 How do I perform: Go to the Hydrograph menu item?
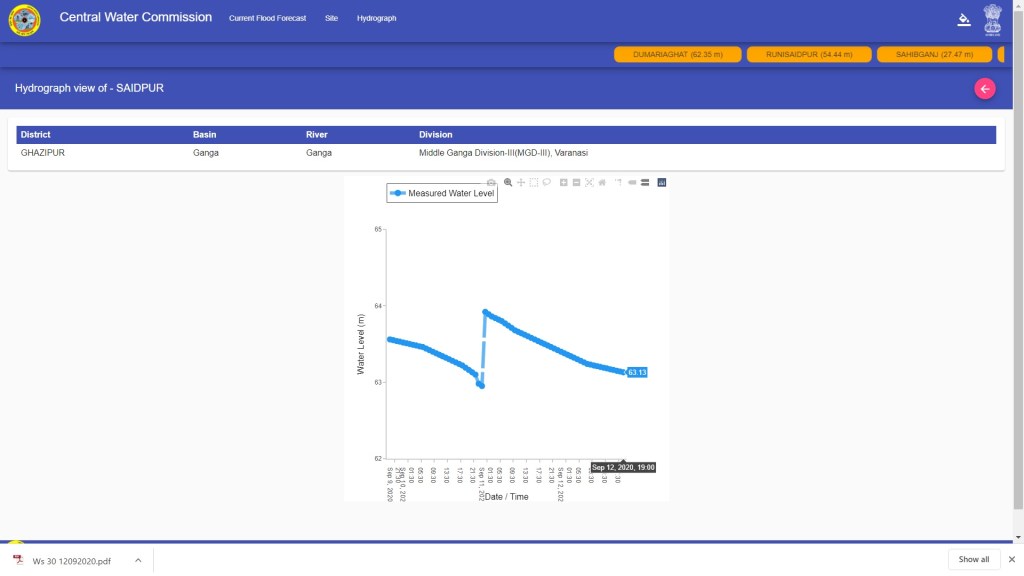[x=376, y=18]
